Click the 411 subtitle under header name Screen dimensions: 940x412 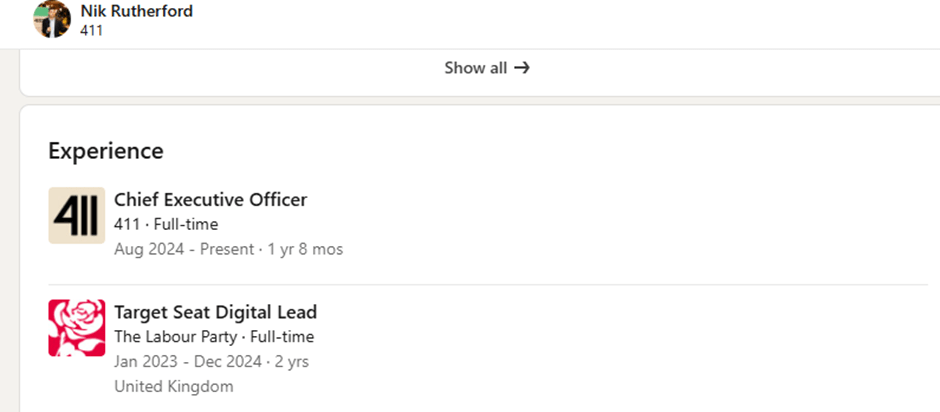click(x=92, y=30)
